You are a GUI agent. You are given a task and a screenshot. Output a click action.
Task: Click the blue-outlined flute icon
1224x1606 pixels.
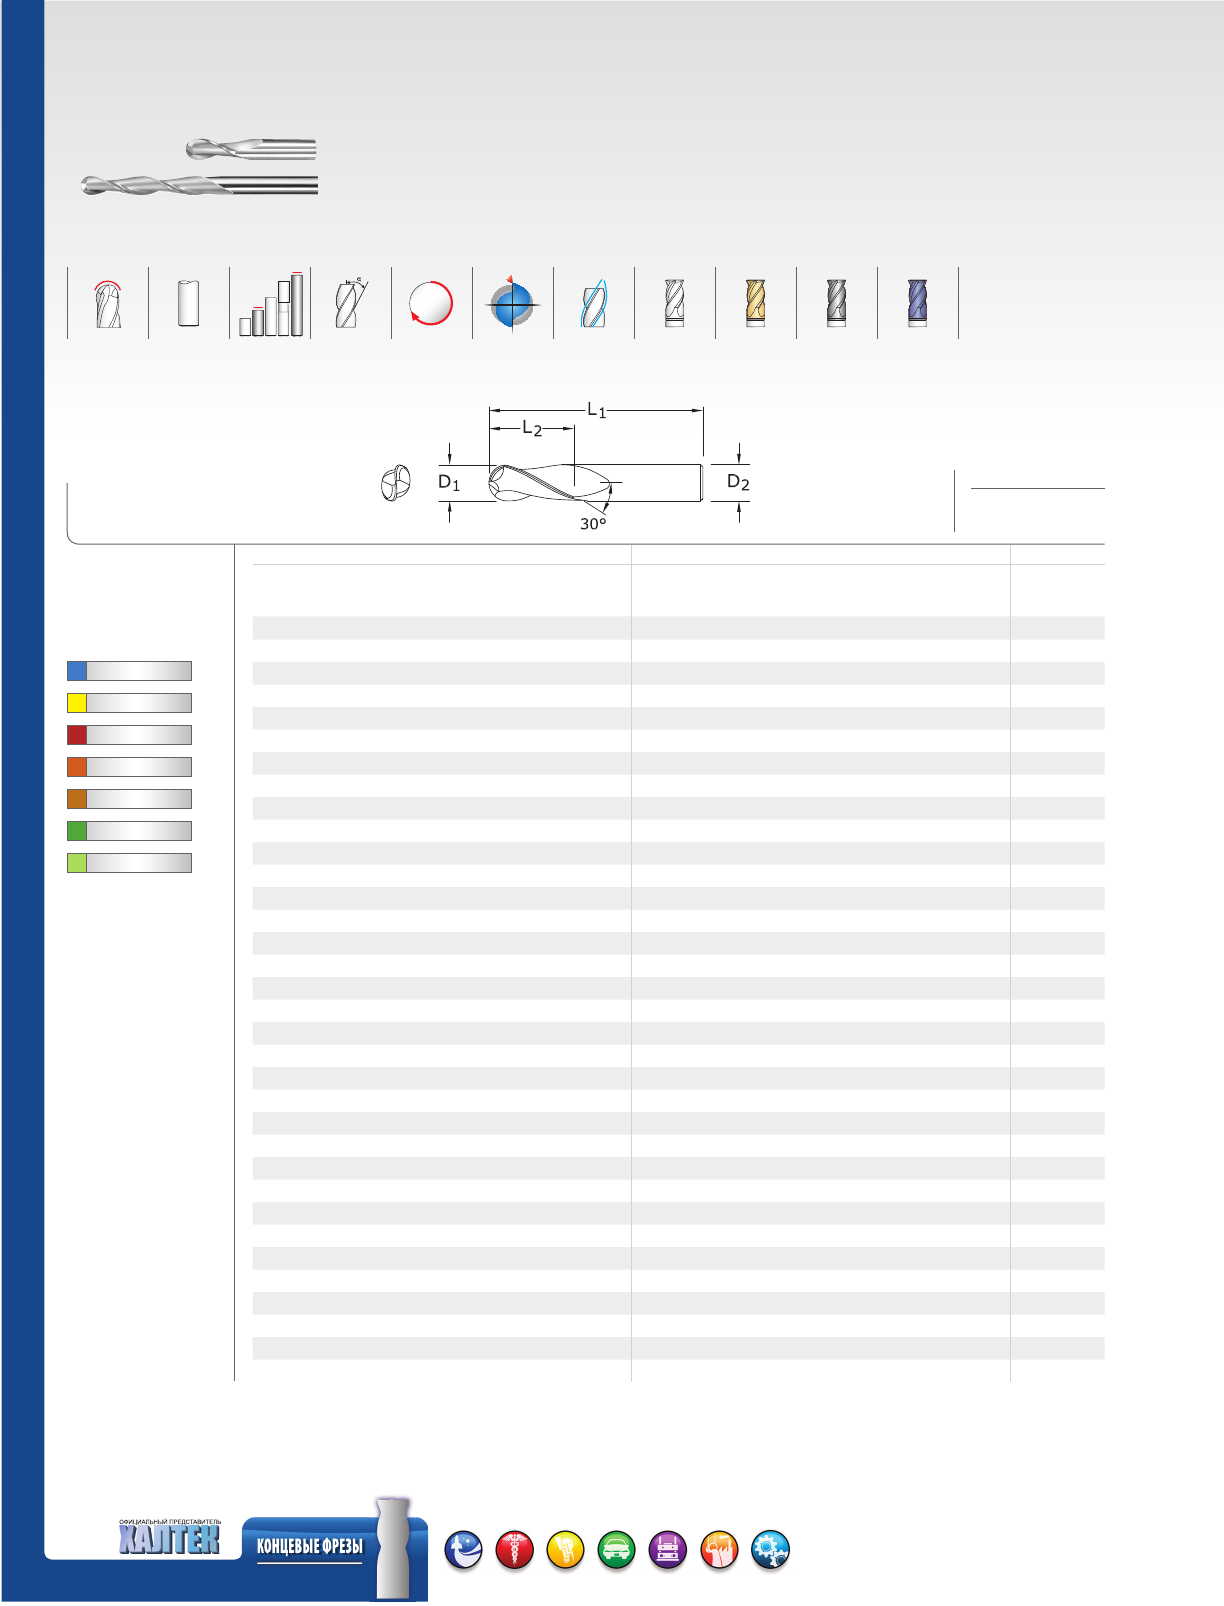click(594, 302)
